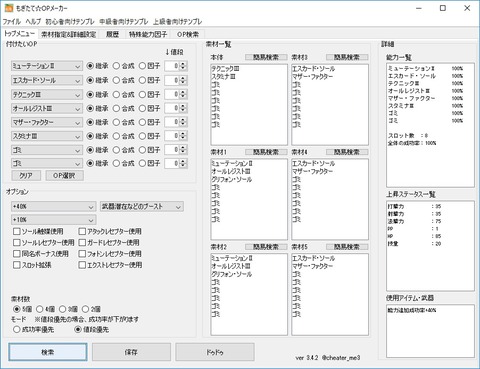Click 簡易検索 for 素材4

point(347,152)
